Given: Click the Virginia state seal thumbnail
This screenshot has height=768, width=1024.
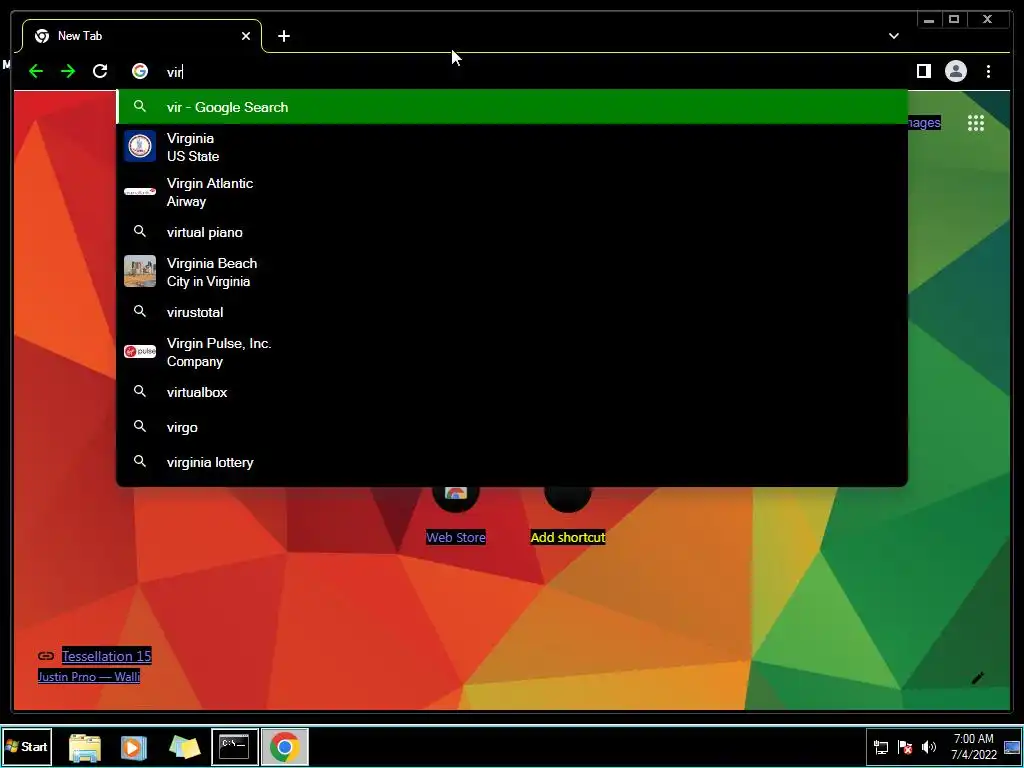Looking at the screenshot, I should 140,146.
